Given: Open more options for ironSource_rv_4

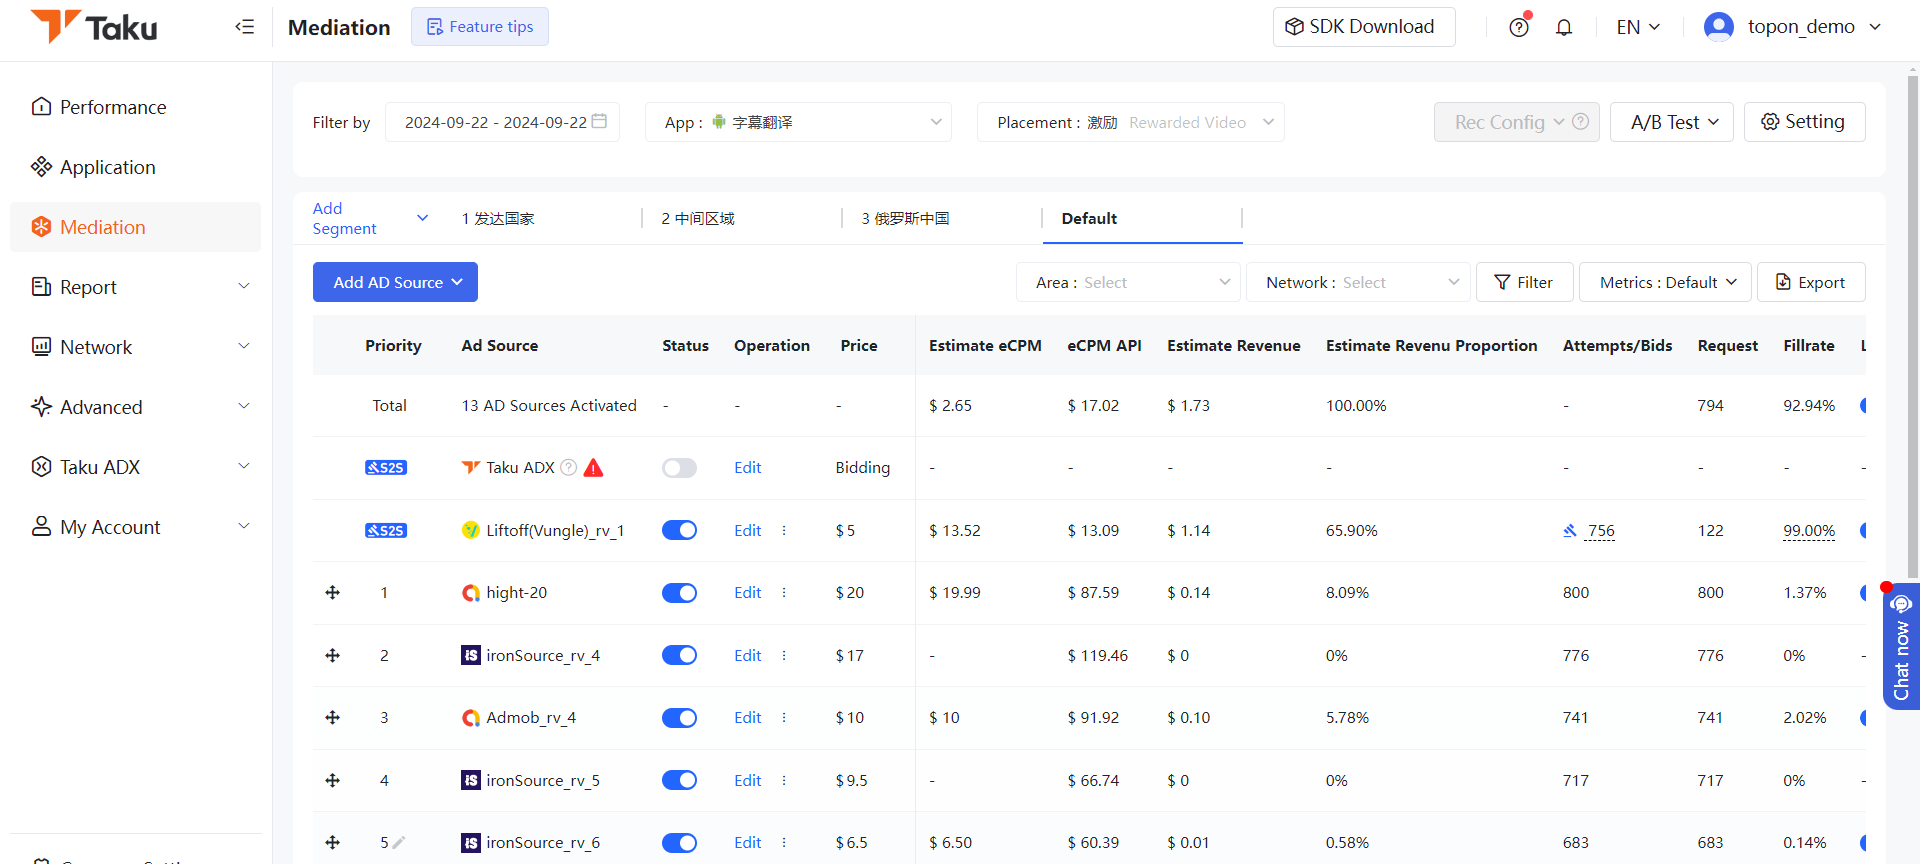Looking at the screenshot, I should pos(784,655).
